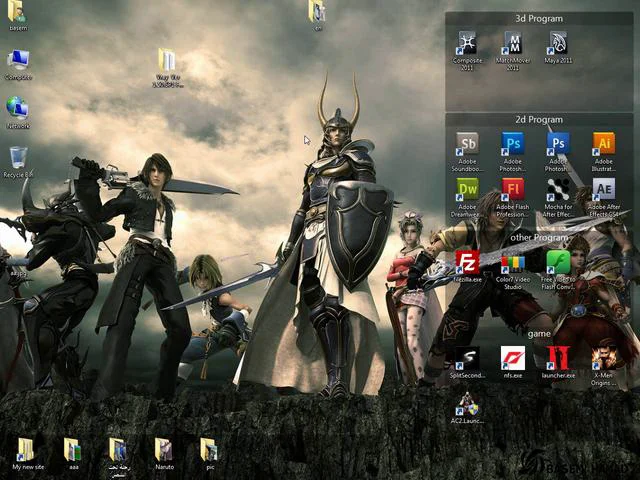Image resolution: width=640 pixels, height=480 pixels.
Task: Launch the SplitSecond game shortcut
Action: pos(467,362)
